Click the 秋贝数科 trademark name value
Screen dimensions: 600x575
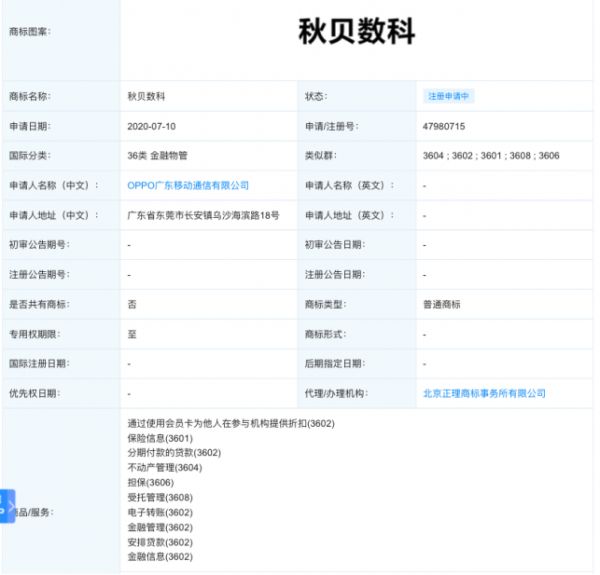pos(147,97)
